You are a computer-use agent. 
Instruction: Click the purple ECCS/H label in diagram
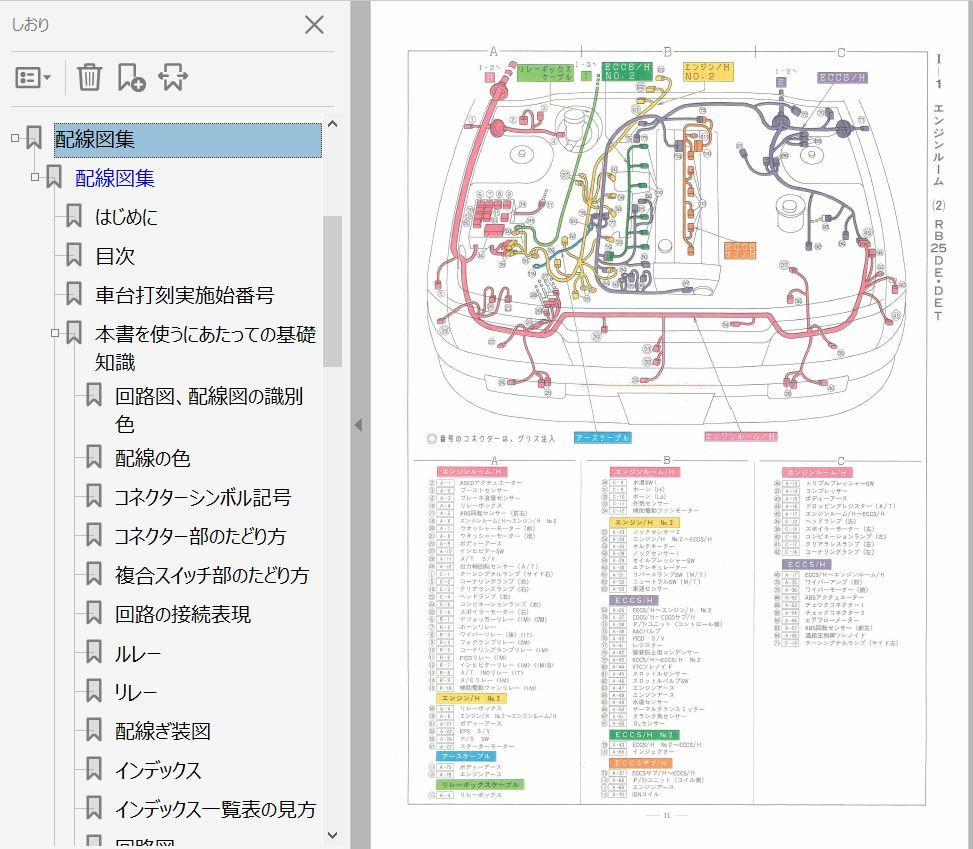[843, 78]
